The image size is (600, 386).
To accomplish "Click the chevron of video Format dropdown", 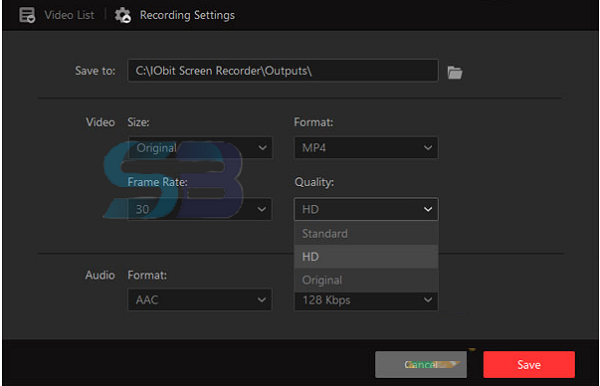I will click(428, 148).
